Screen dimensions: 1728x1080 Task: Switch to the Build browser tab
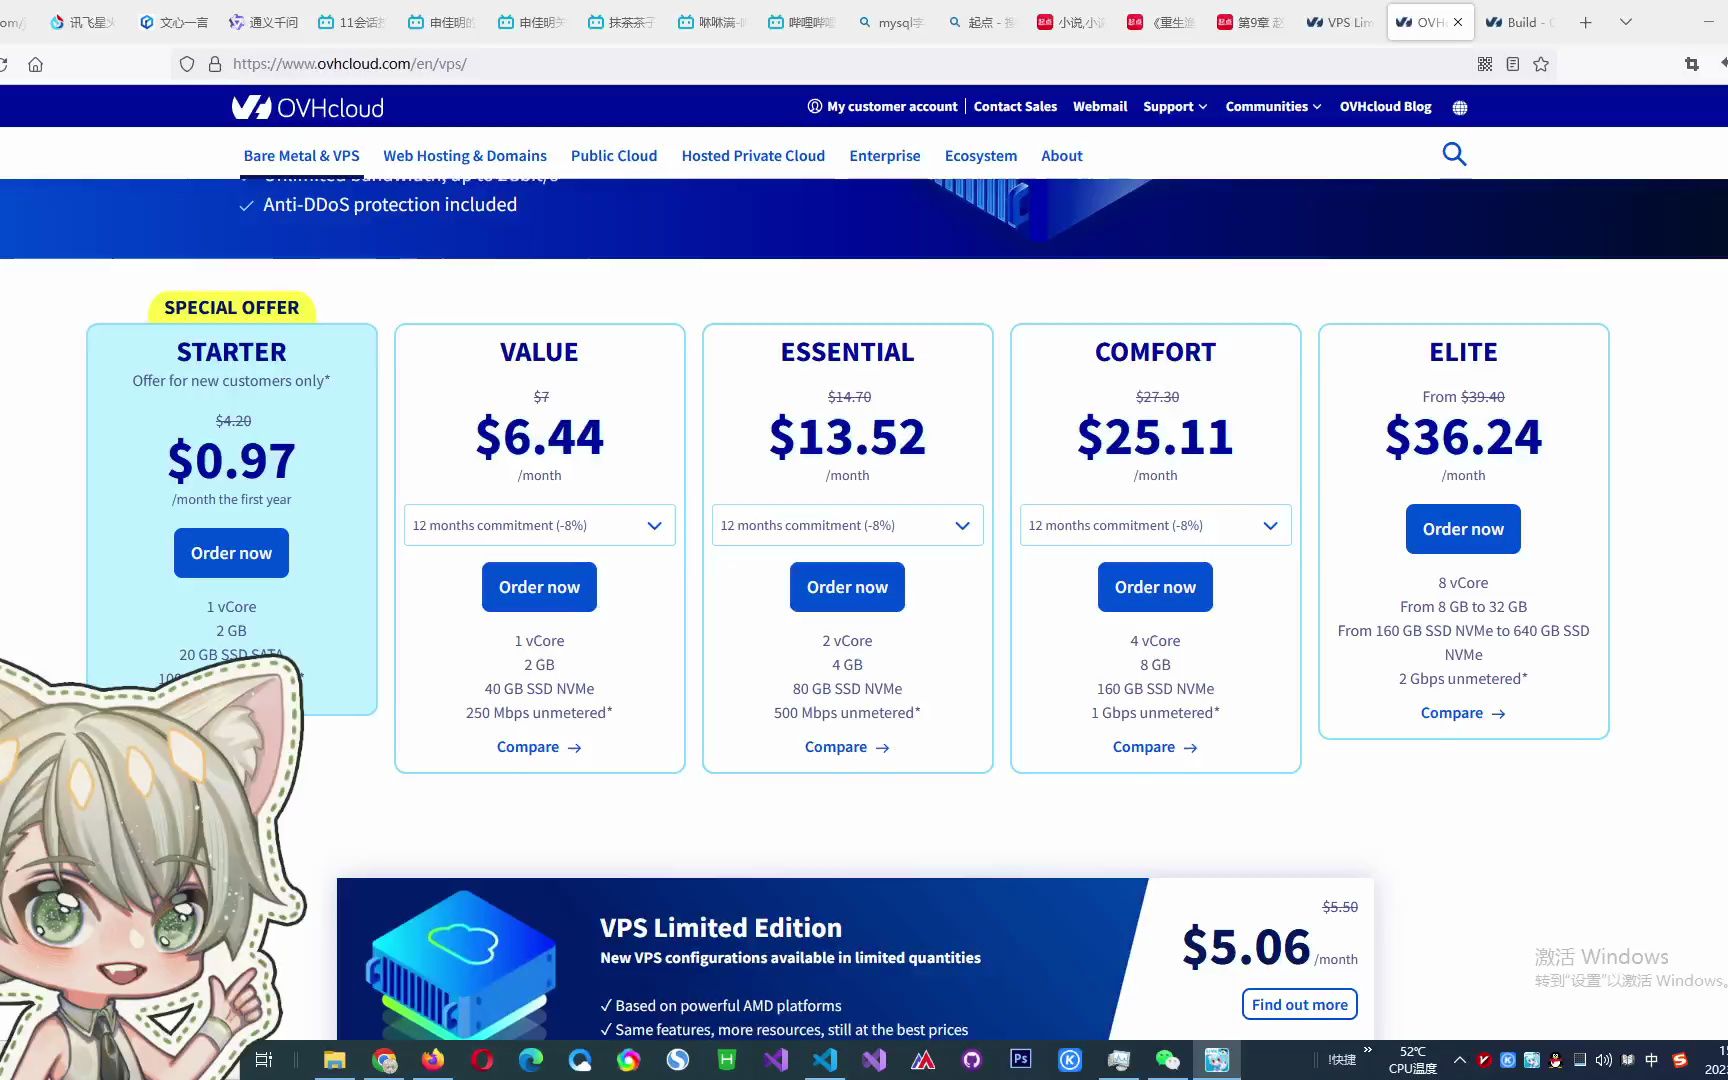[1520, 22]
